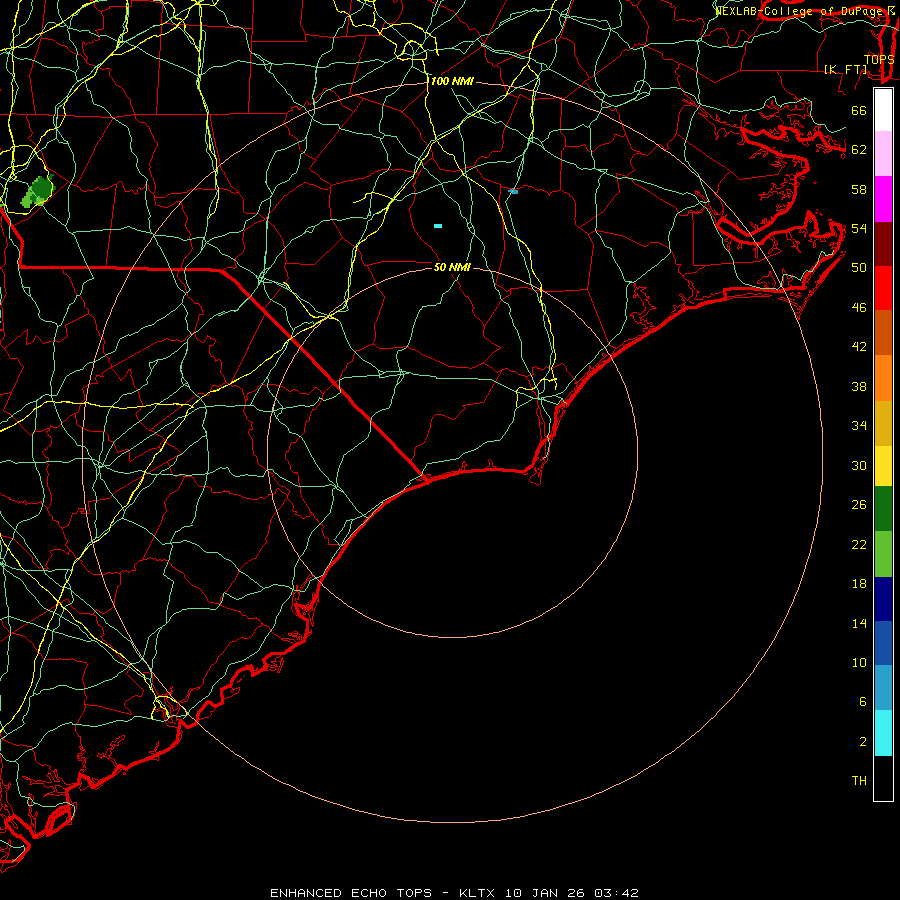Click the small blue echo pixel northeast

tap(513, 192)
